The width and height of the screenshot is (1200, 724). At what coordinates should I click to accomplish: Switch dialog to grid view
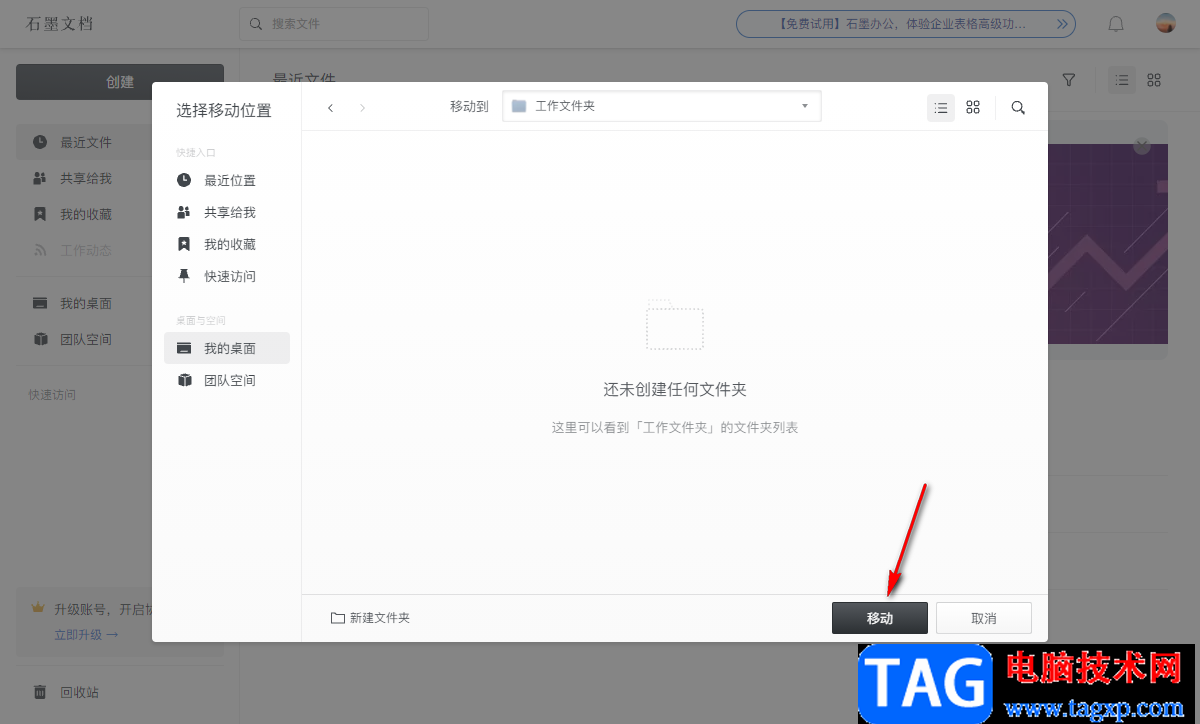click(973, 107)
